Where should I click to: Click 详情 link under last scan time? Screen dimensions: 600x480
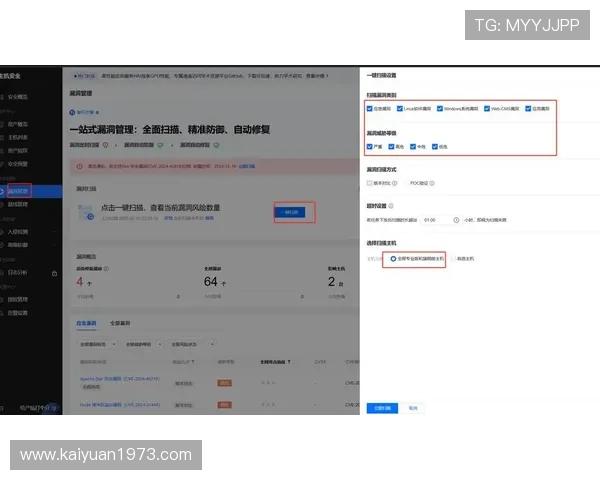pyautogui.click(x=168, y=218)
